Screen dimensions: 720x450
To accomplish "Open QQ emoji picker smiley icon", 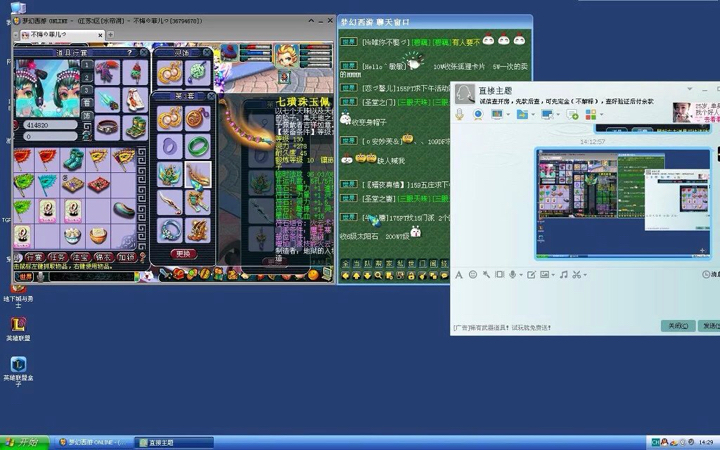I will tap(472, 275).
